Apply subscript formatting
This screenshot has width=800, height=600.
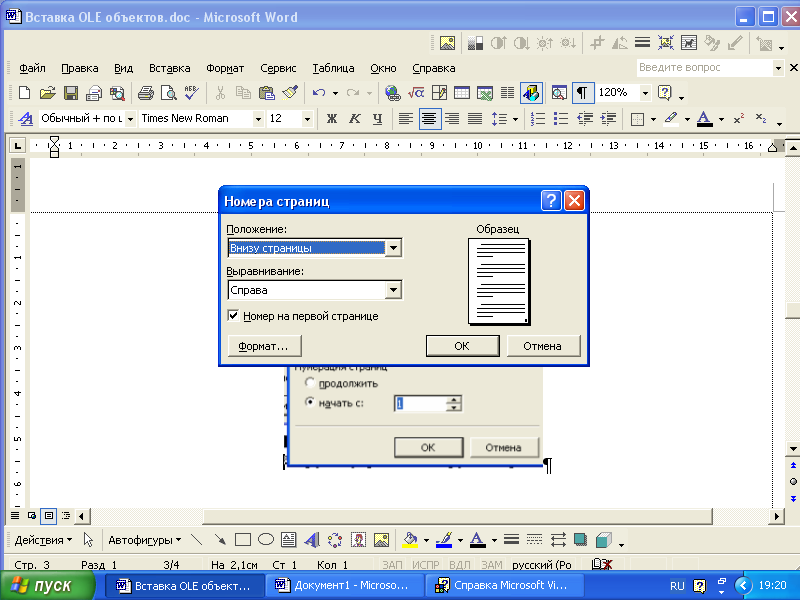[761, 119]
